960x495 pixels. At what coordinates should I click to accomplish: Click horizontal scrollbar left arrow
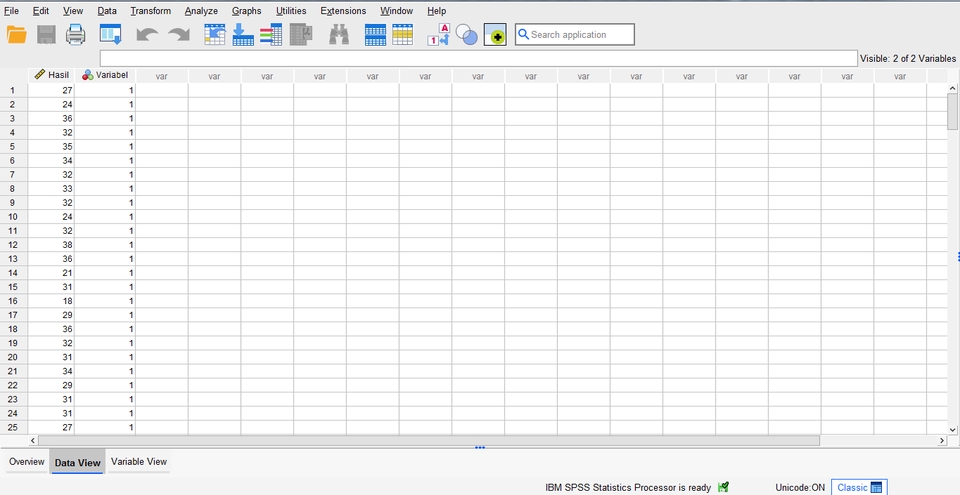[x=33, y=440]
